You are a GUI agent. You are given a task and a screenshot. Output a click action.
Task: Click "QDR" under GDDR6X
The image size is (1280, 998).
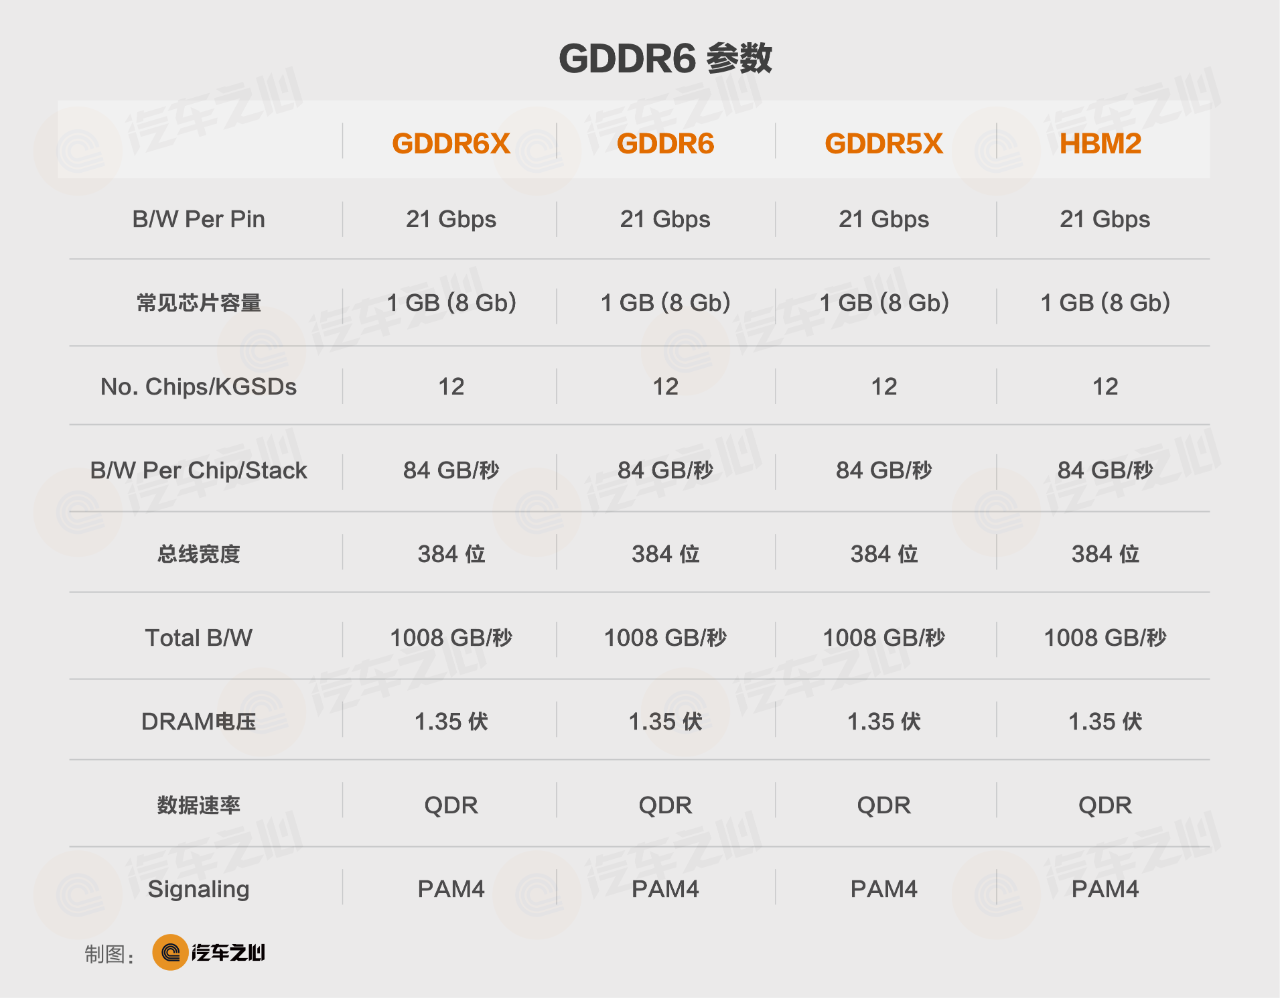click(x=451, y=805)
